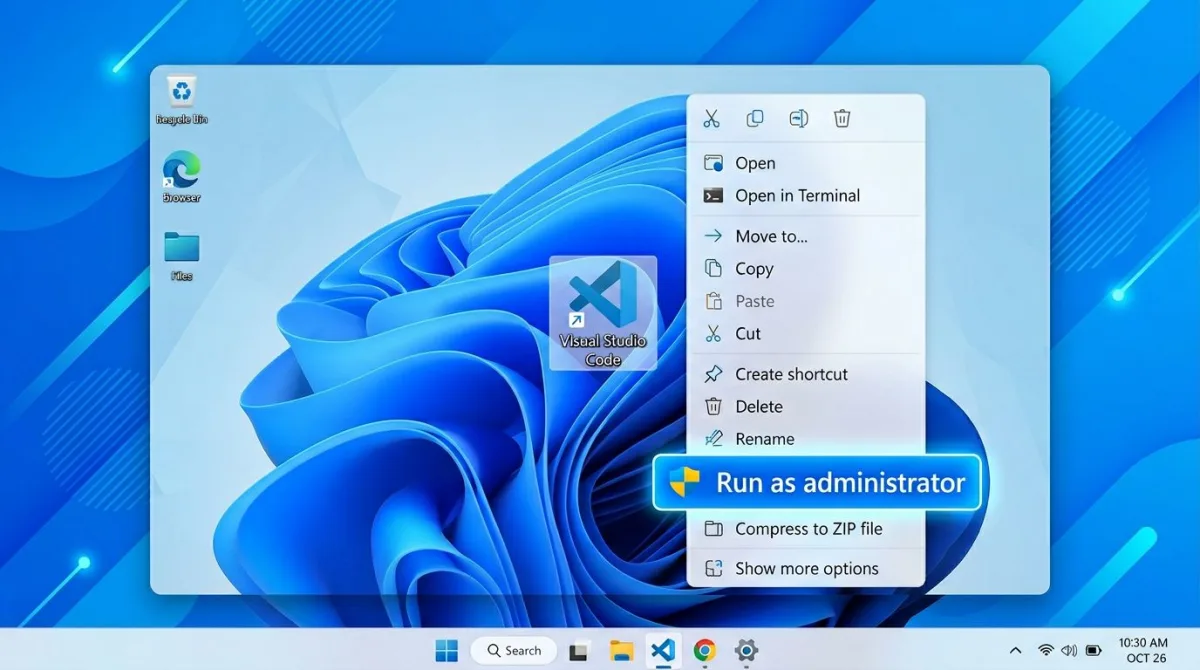Click the taskbar Search box
Image resolution: width=1200 pixels, height=670 pixels.
click(514, 651)
